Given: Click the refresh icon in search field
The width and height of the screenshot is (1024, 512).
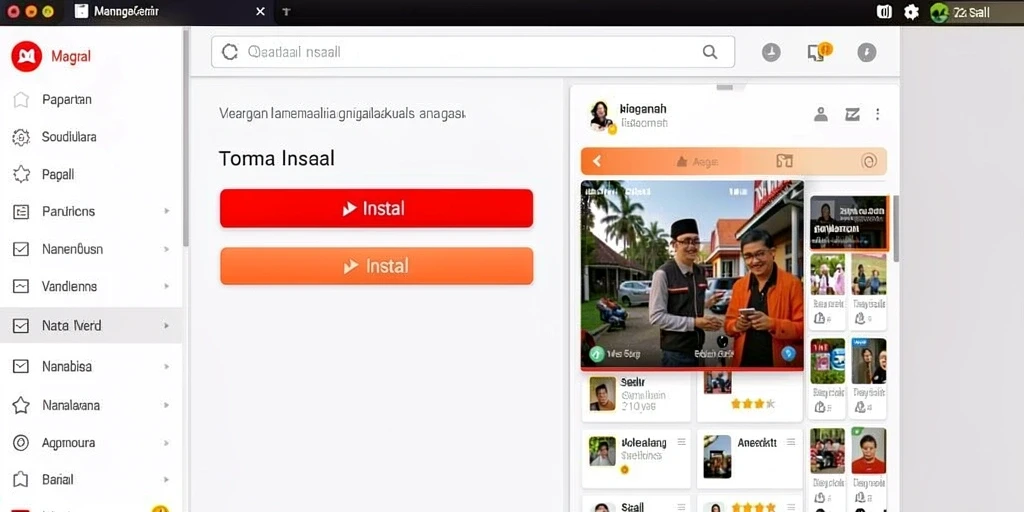Looking at the screenshot, I should (x=230, y=52).
